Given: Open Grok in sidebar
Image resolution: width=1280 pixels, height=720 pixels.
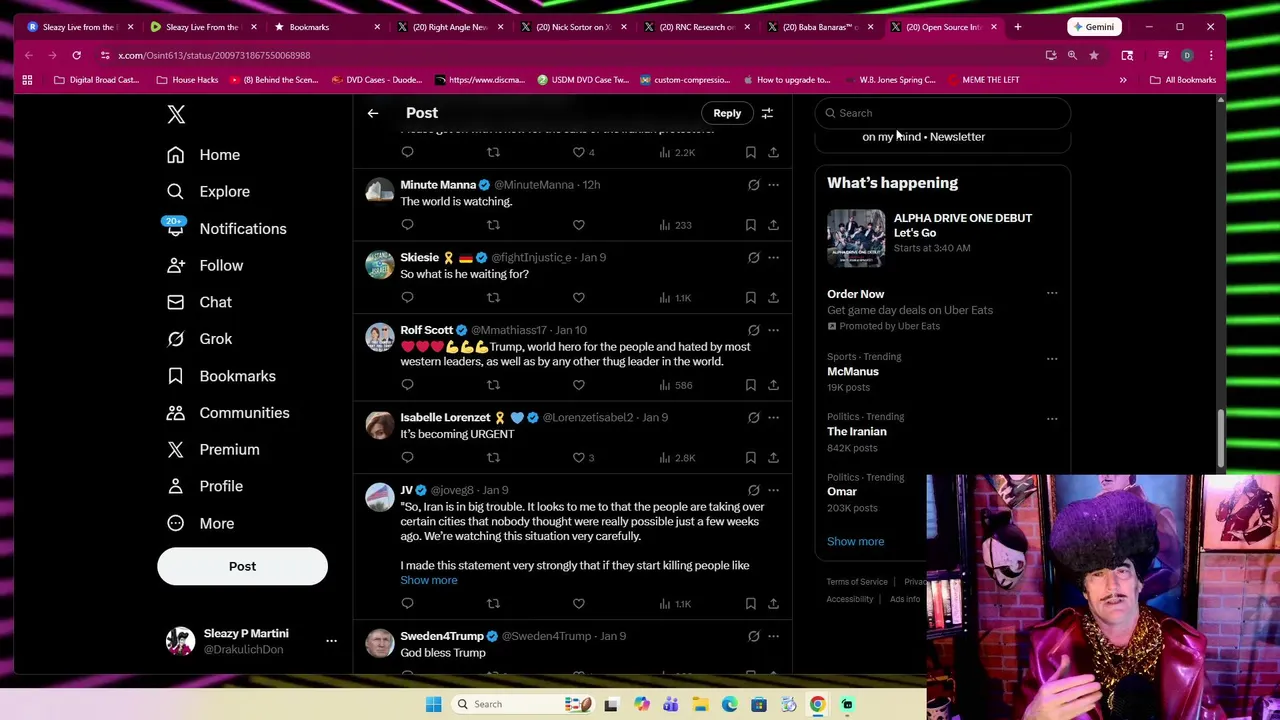Looking at the screenshot, I should click(200, 339).
